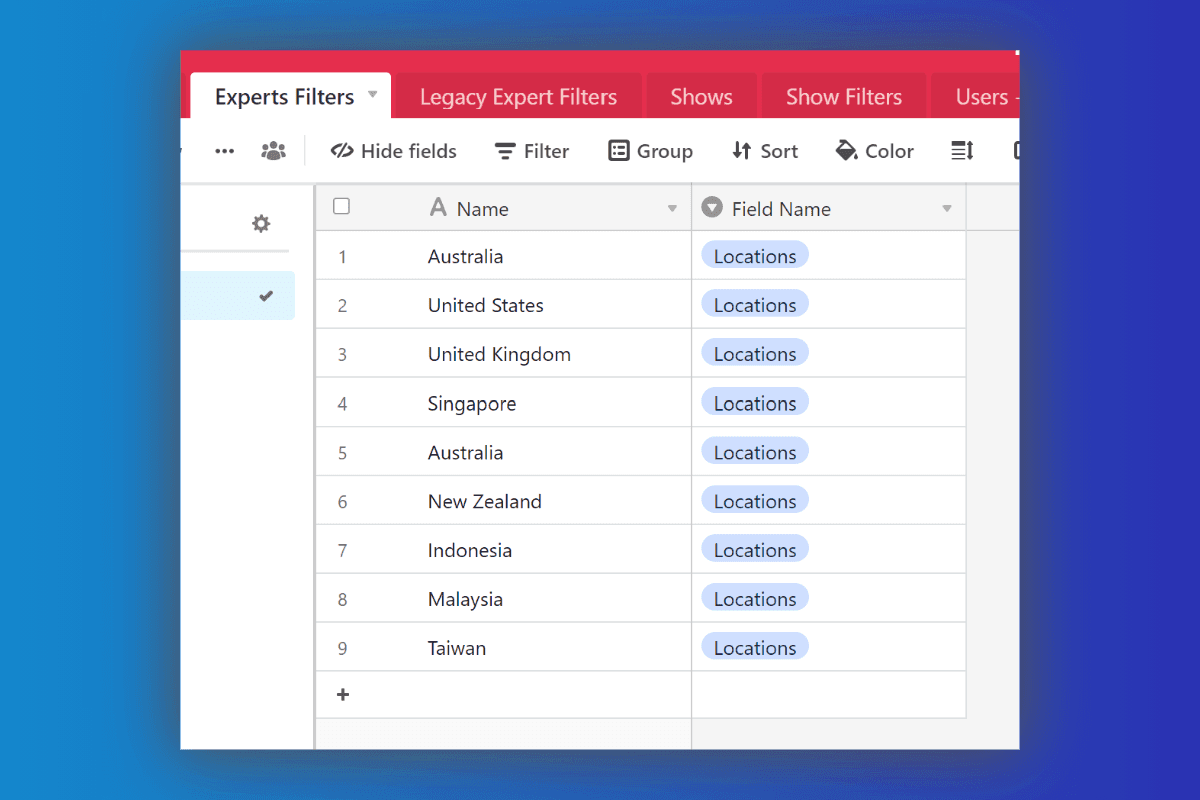Switch to the Shows tab
This screenshot has width=1200, height=800.
tap(701, 97)
